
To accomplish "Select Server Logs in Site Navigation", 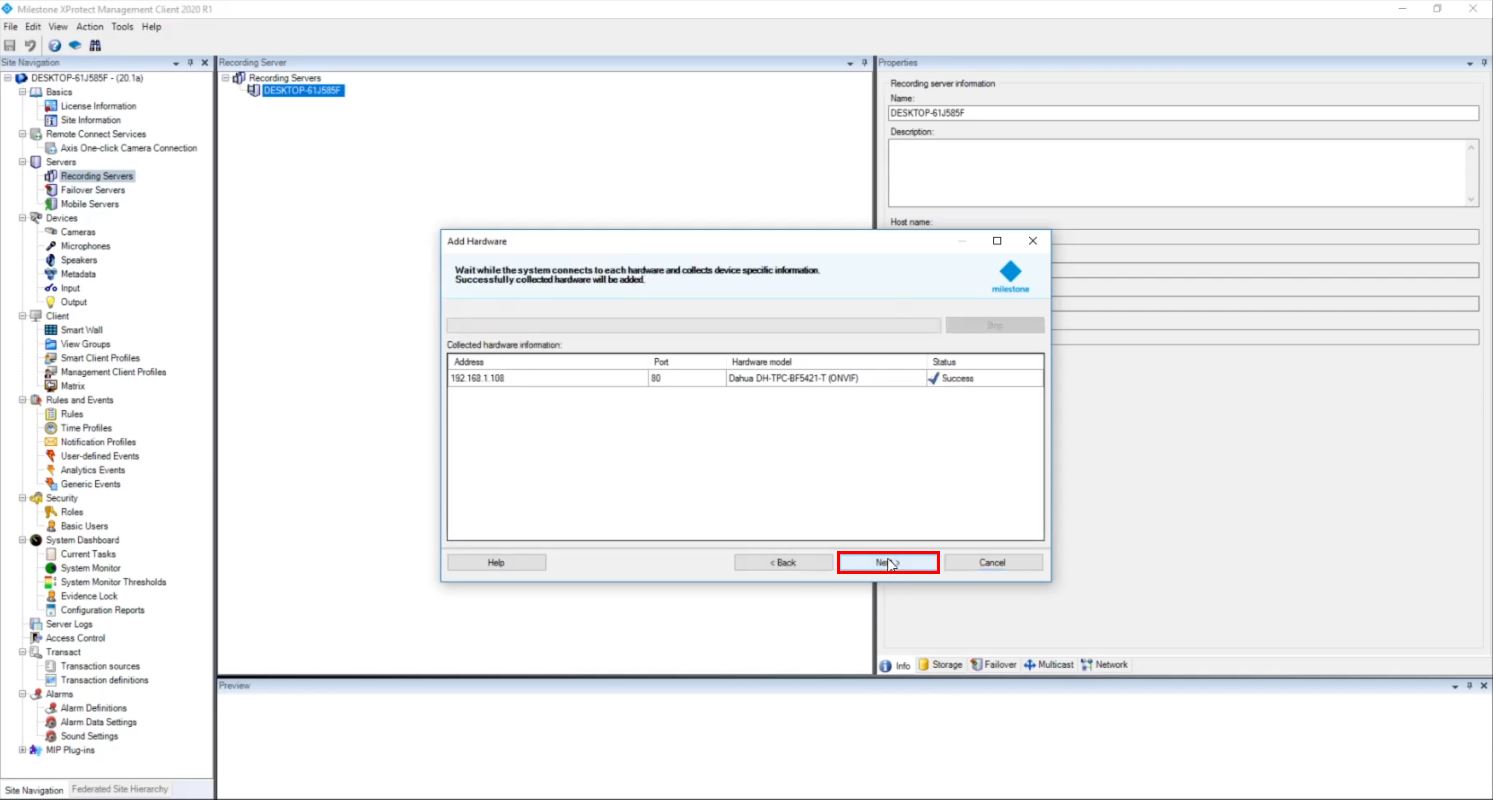I will point(69,624).
